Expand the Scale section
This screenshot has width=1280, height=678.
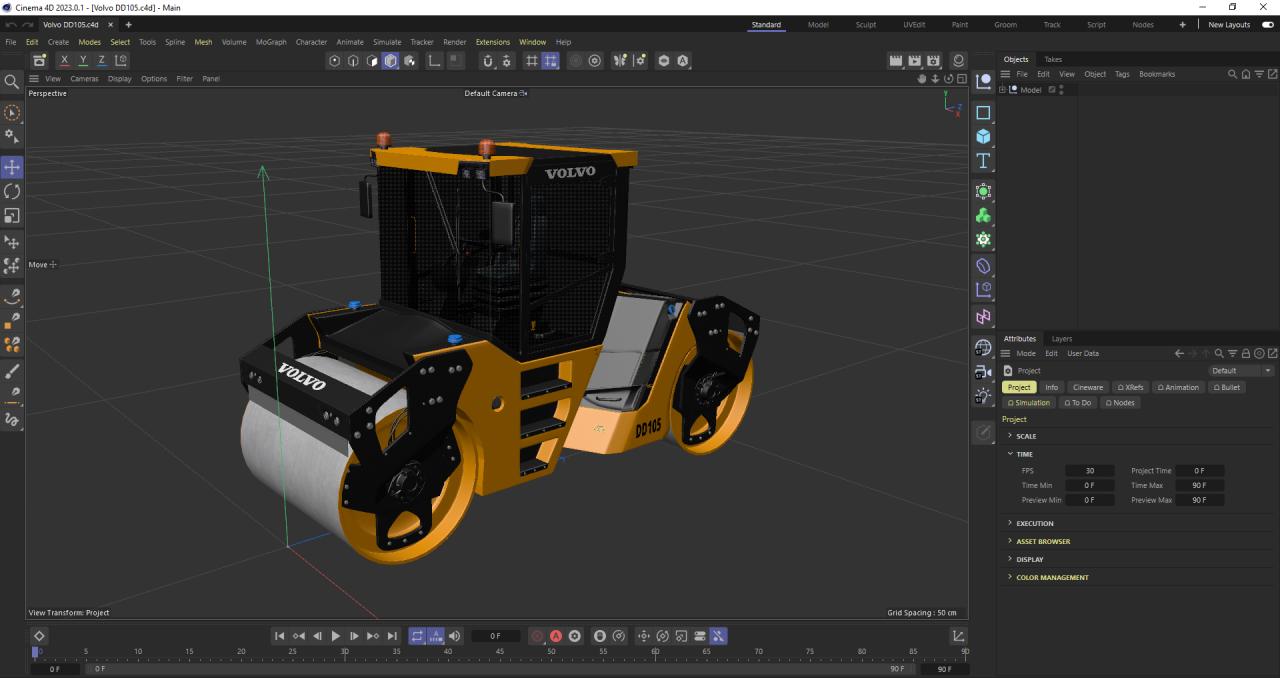coord(1010,436)
